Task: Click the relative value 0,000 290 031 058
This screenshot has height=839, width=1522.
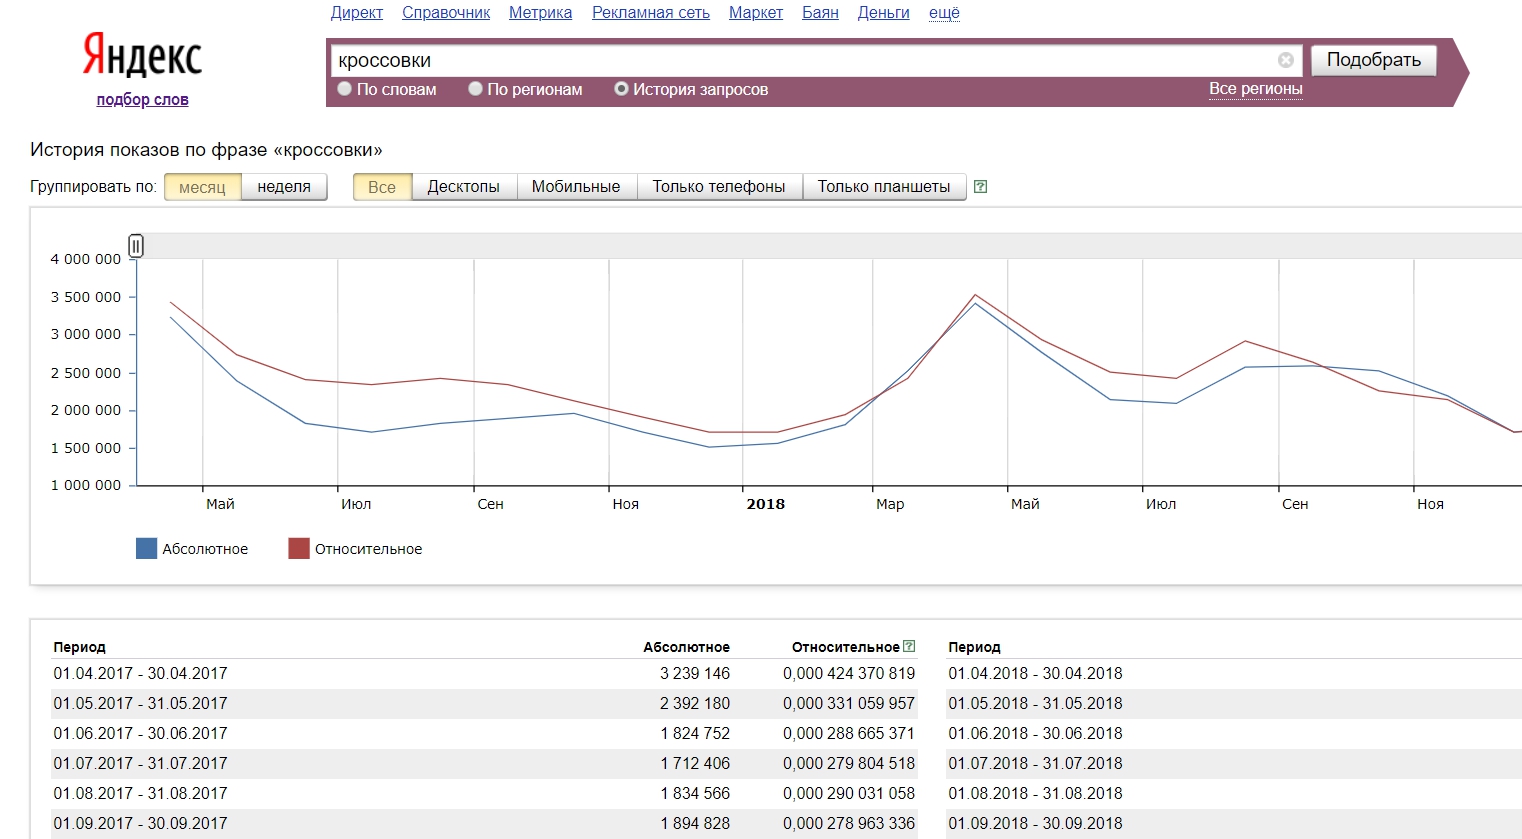Action: coord(849,793)
